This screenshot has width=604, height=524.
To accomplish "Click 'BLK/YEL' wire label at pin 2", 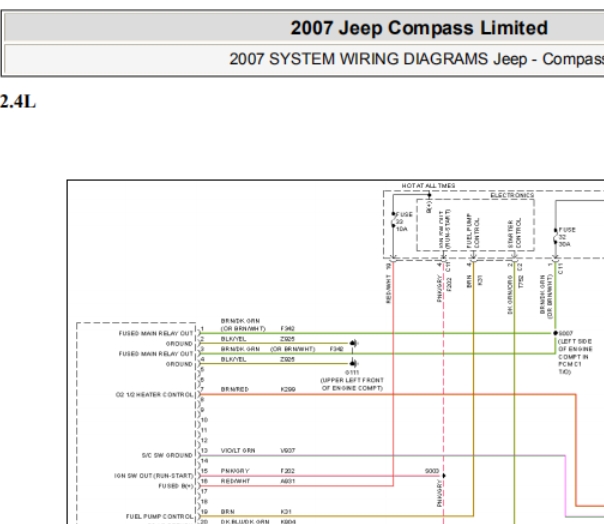I will pyautogui.click(x=233, y=339).
